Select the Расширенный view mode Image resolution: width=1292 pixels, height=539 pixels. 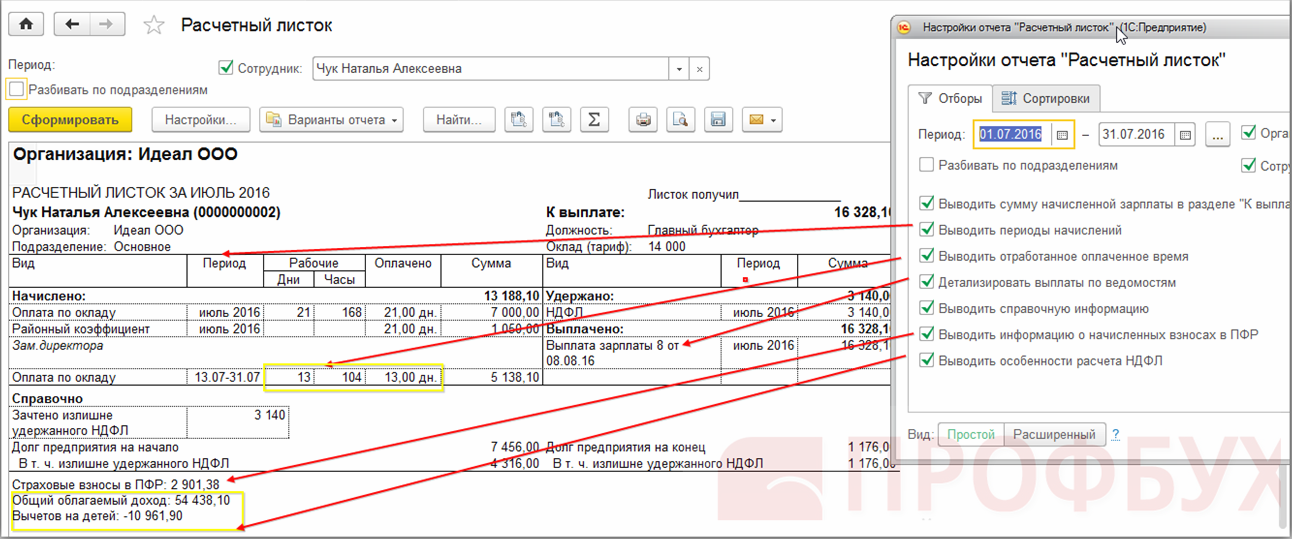point(1054,435)
